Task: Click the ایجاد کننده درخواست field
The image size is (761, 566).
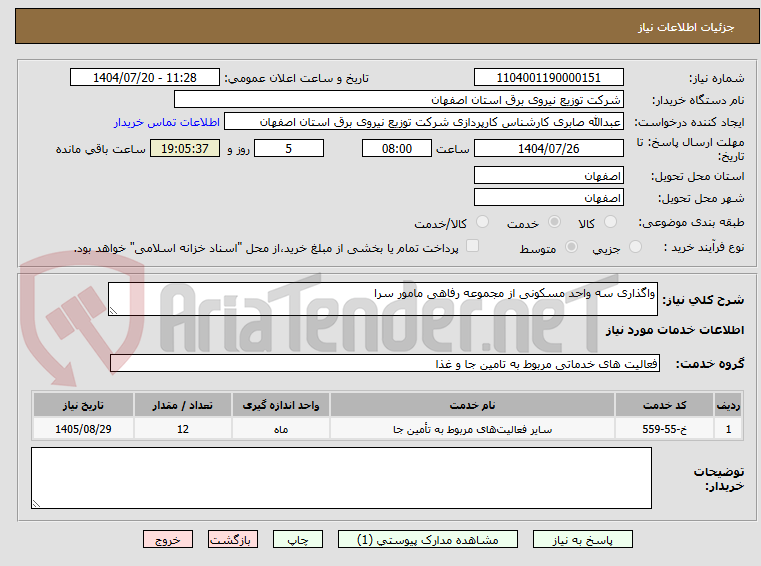Action: [424, 122]
